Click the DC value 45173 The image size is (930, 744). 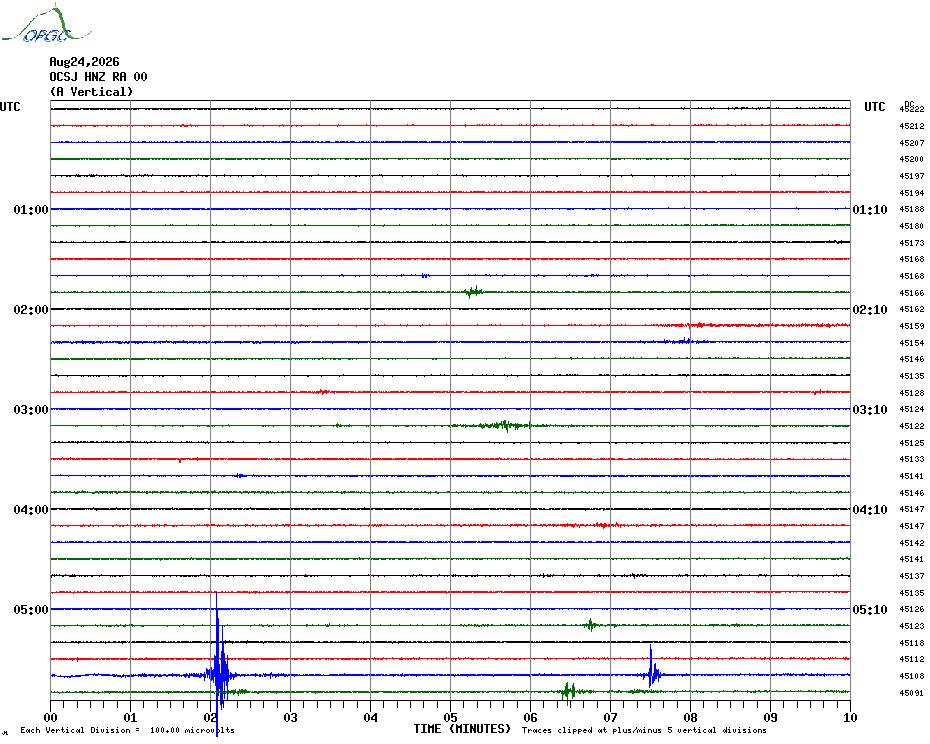point(912,243)
